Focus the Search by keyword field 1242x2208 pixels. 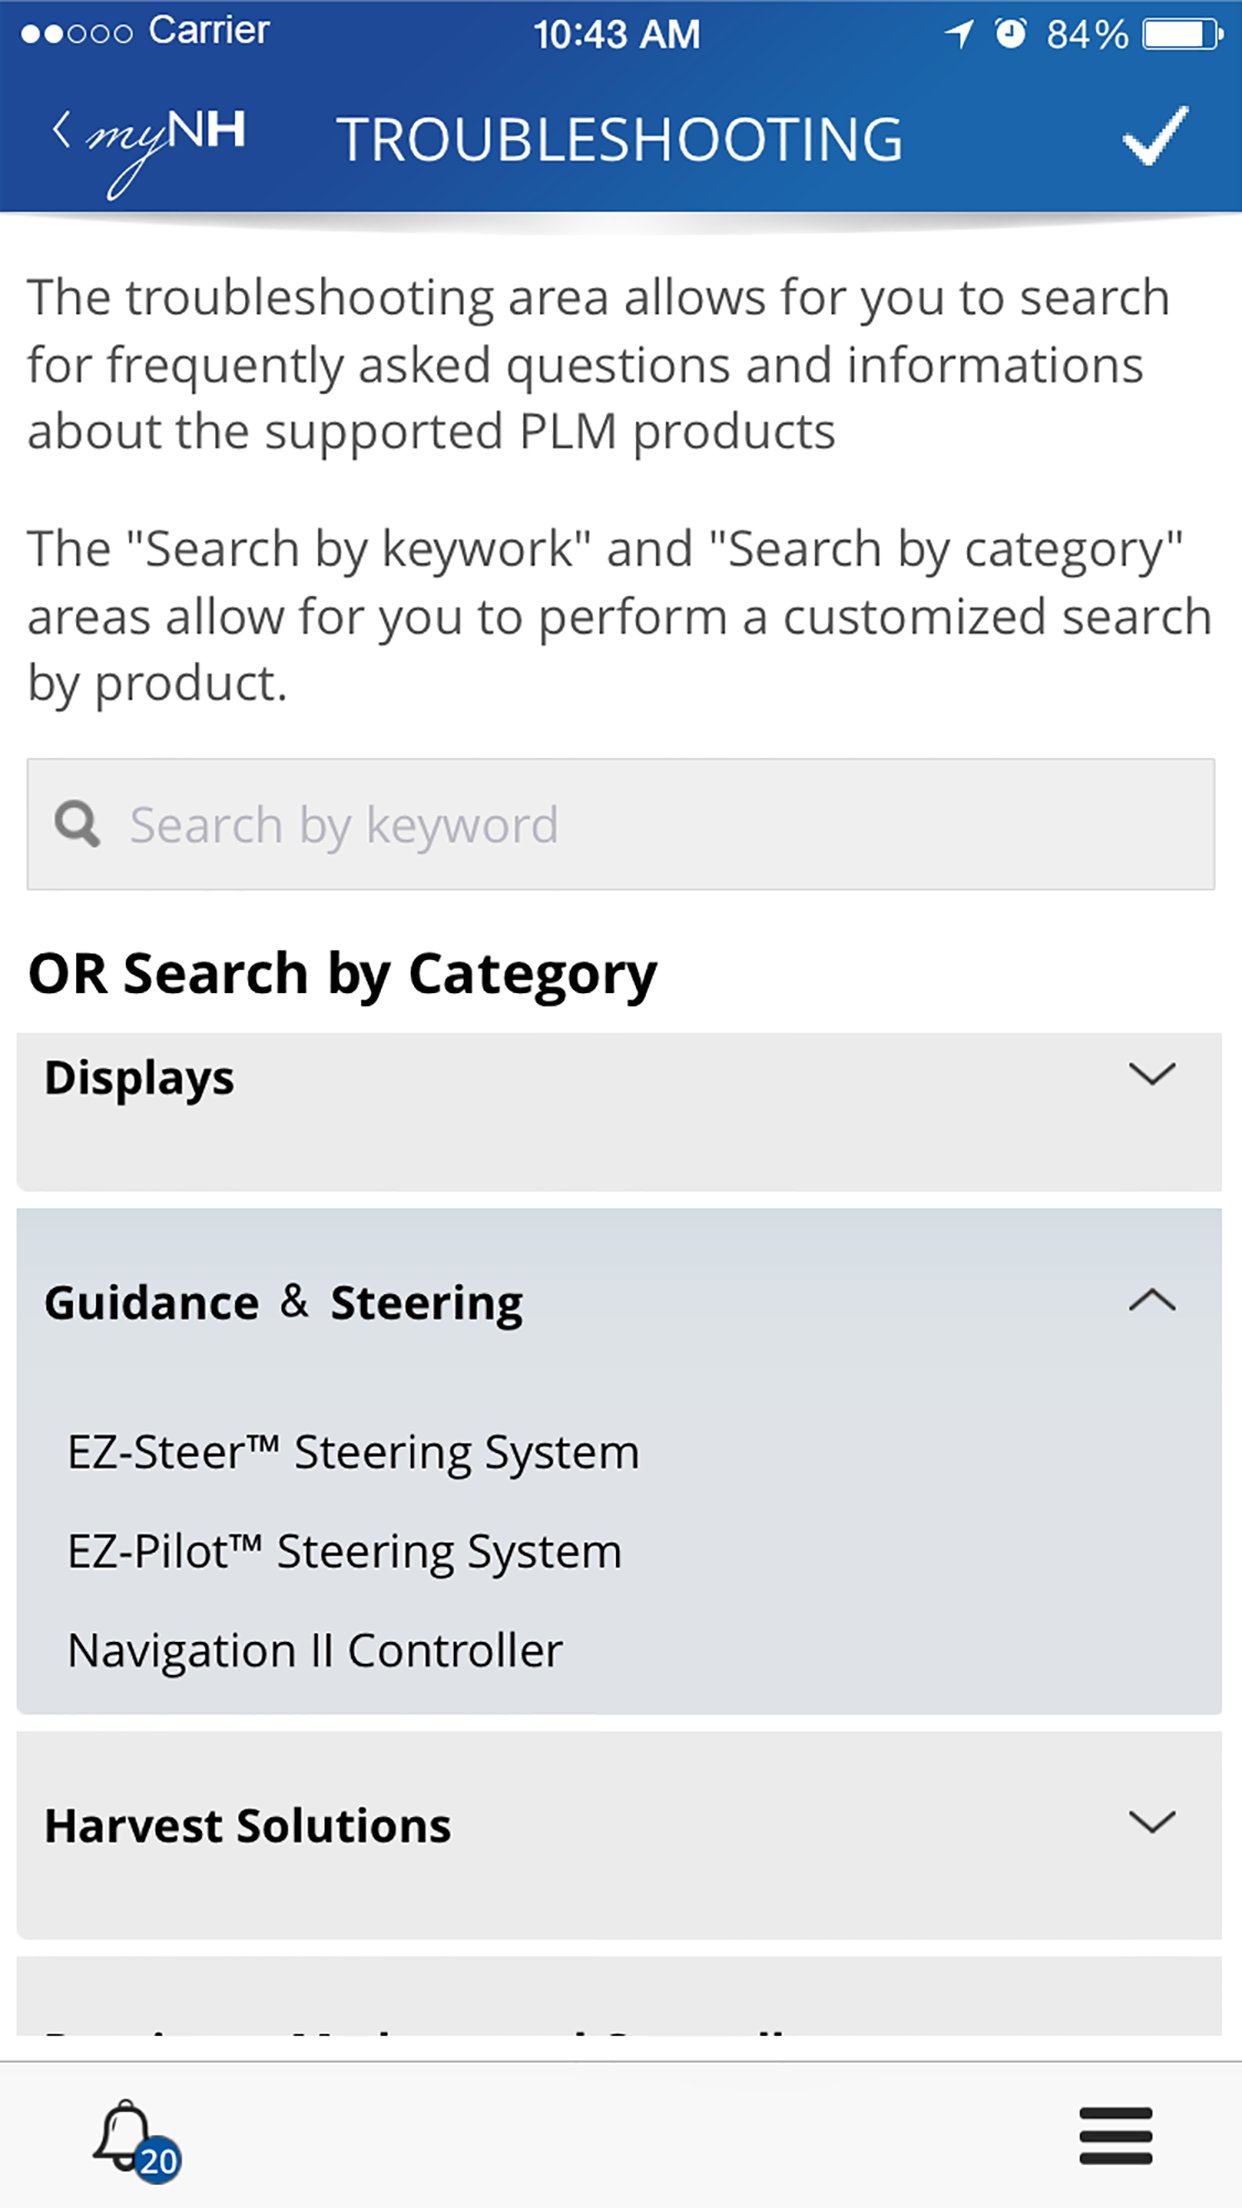[640, 824]
